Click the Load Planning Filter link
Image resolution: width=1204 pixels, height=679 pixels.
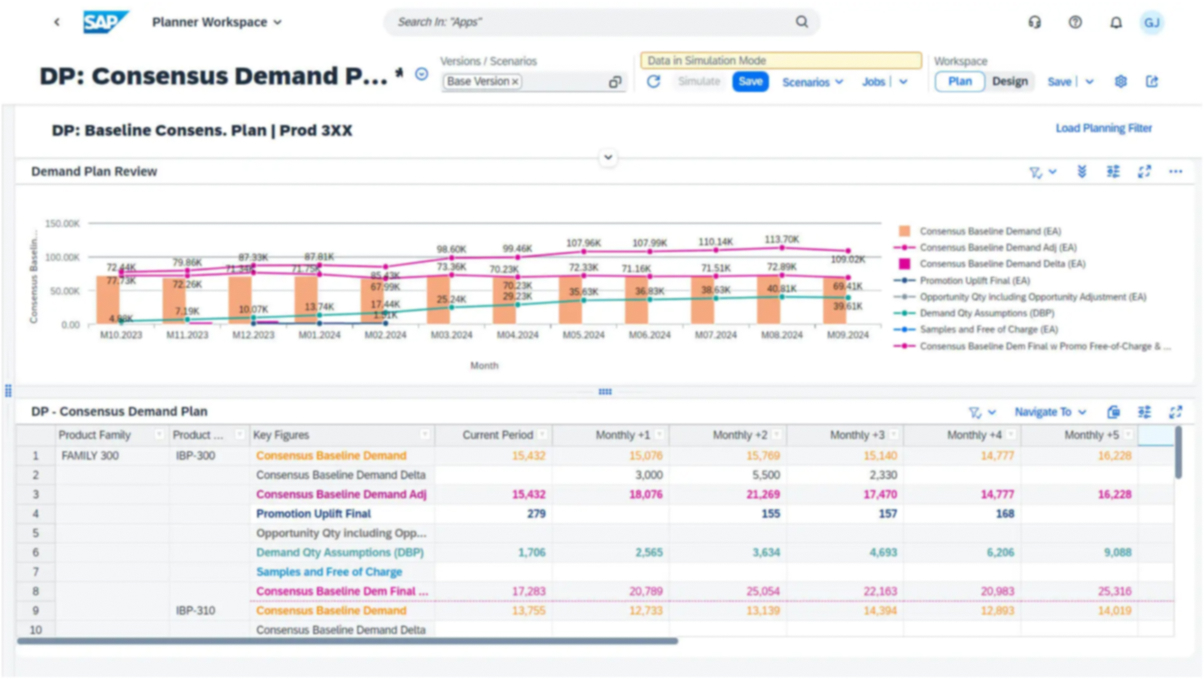[1103, 128]
